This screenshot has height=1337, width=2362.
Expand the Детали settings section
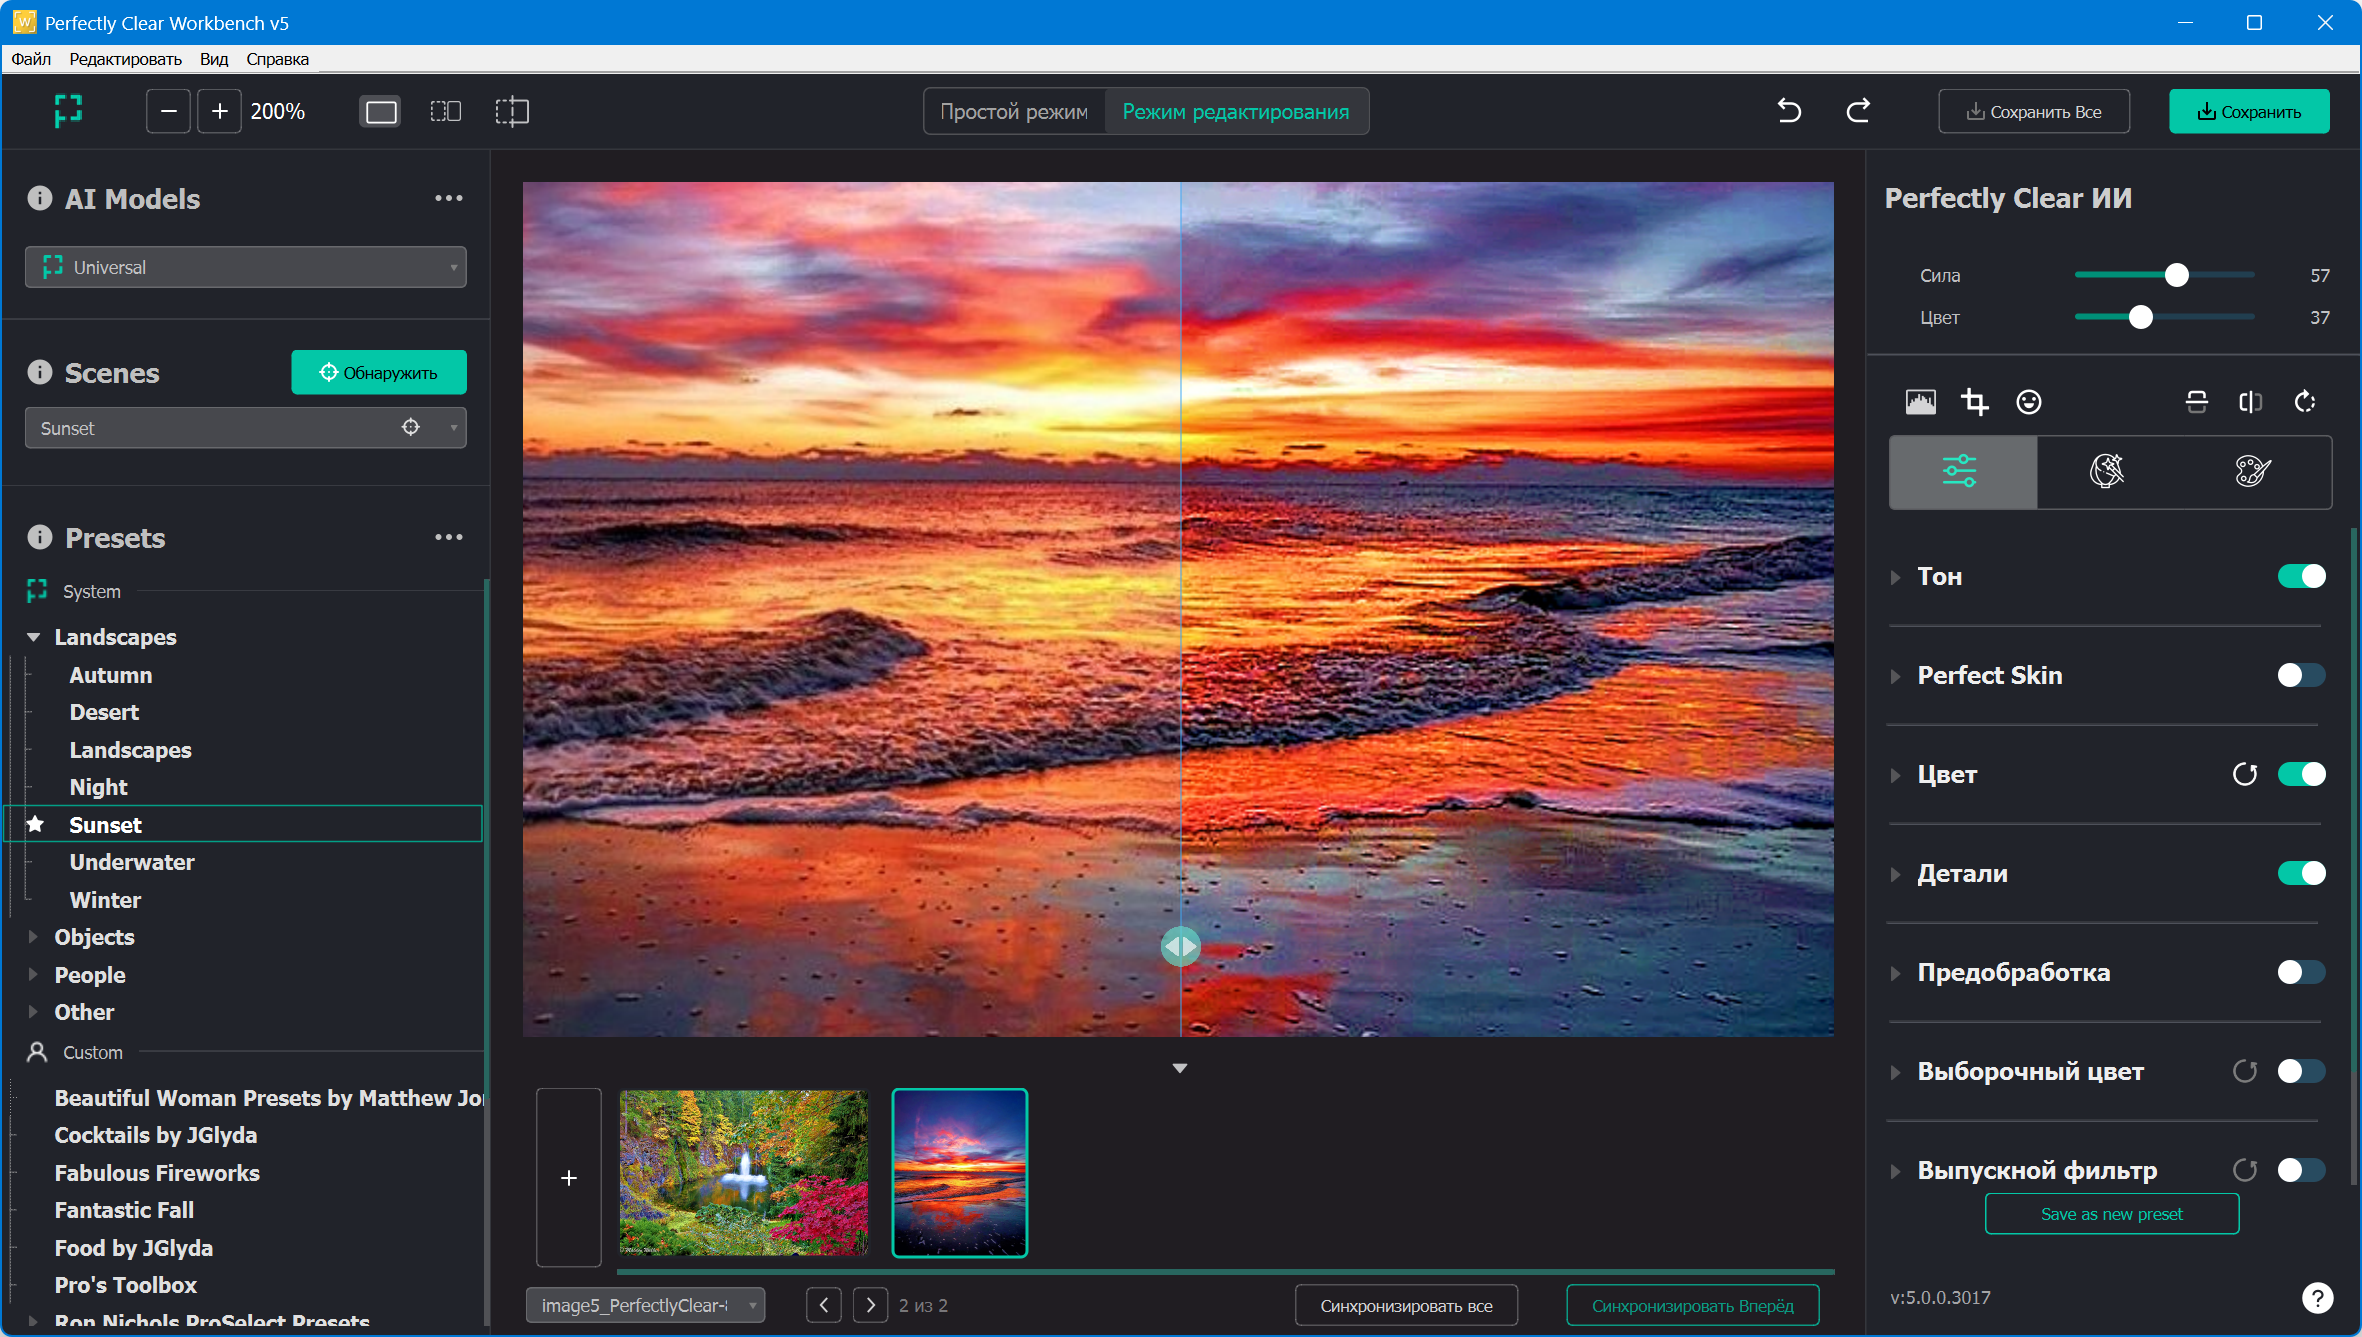[x=1895, y=874]
